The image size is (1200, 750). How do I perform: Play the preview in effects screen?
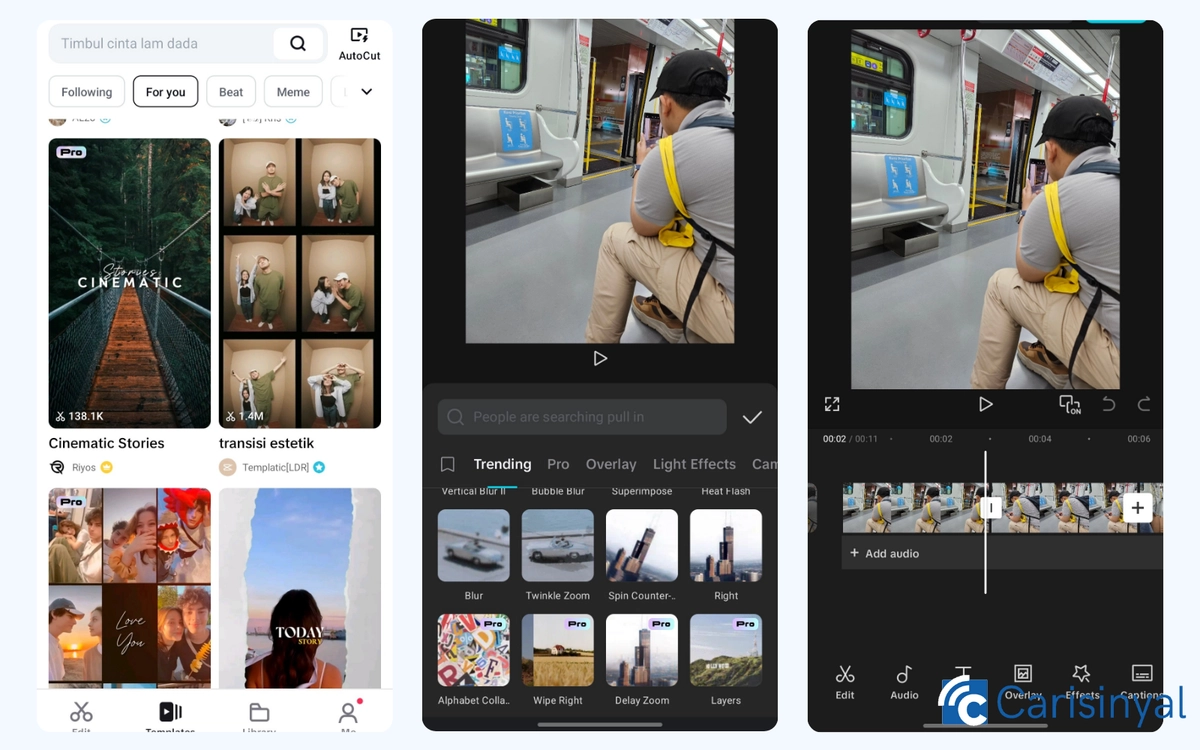[x=600, y=358]
